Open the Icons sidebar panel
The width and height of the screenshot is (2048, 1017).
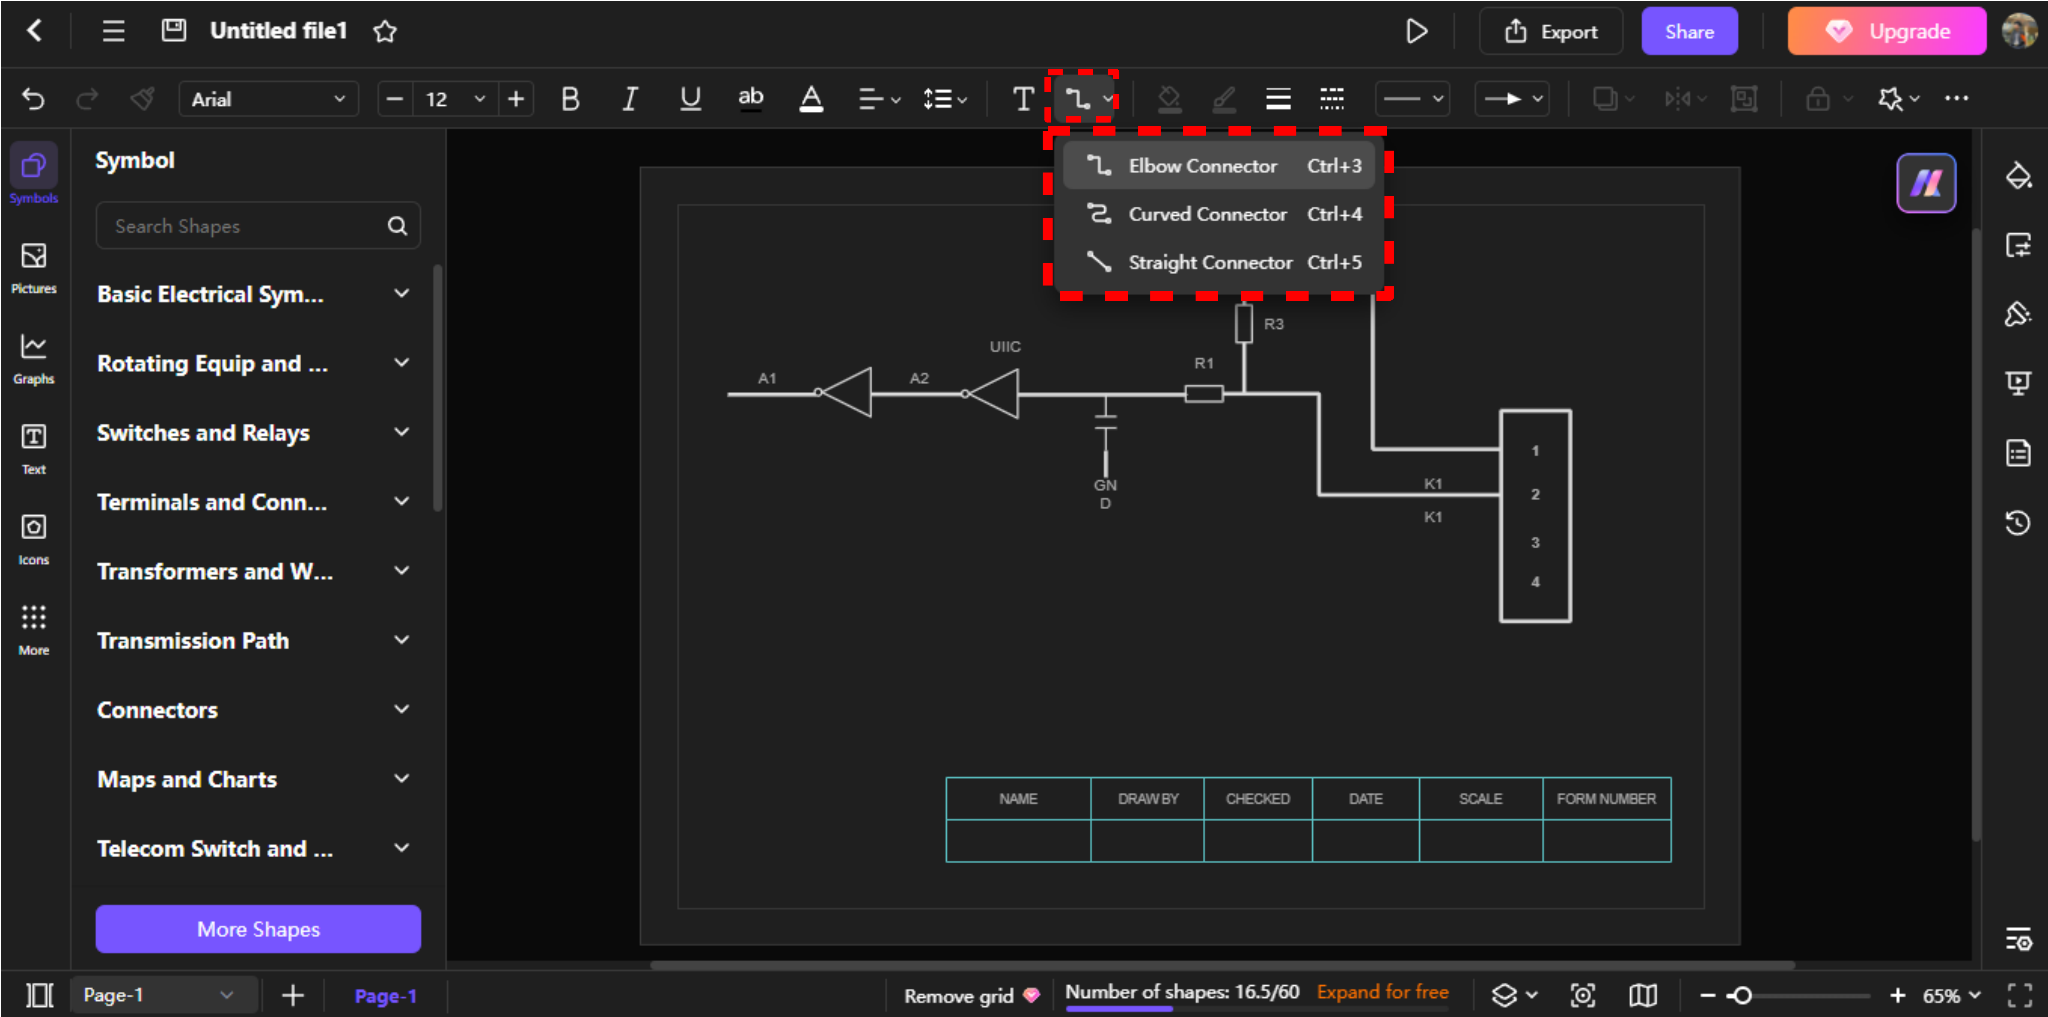(34, 538)
